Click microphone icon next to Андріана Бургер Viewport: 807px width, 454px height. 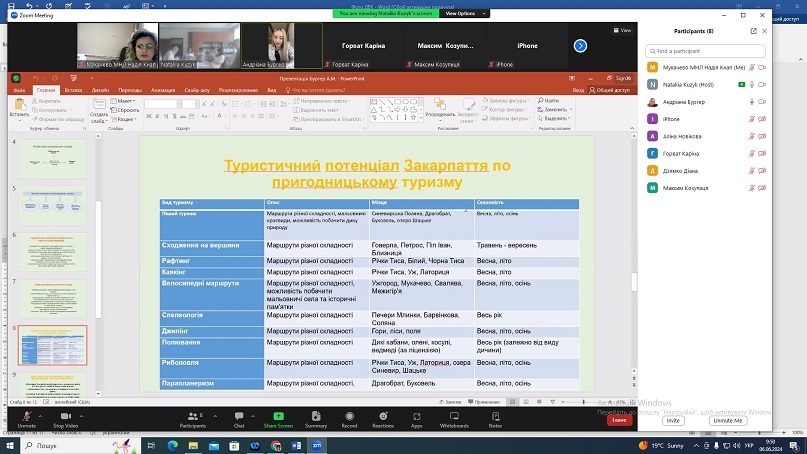(x=751, y=102)
